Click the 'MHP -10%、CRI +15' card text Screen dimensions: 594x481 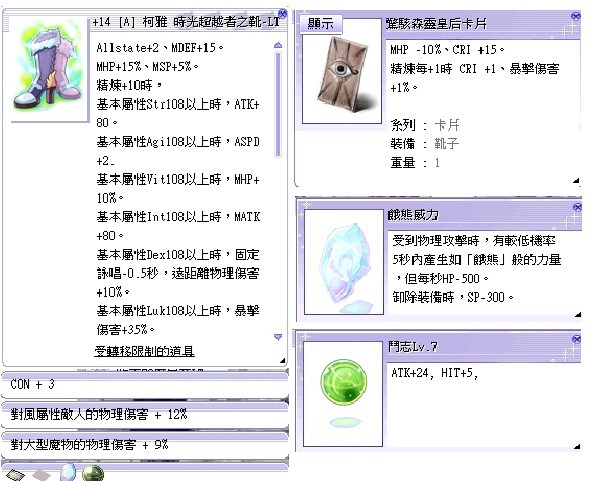[x=447, y=50]
